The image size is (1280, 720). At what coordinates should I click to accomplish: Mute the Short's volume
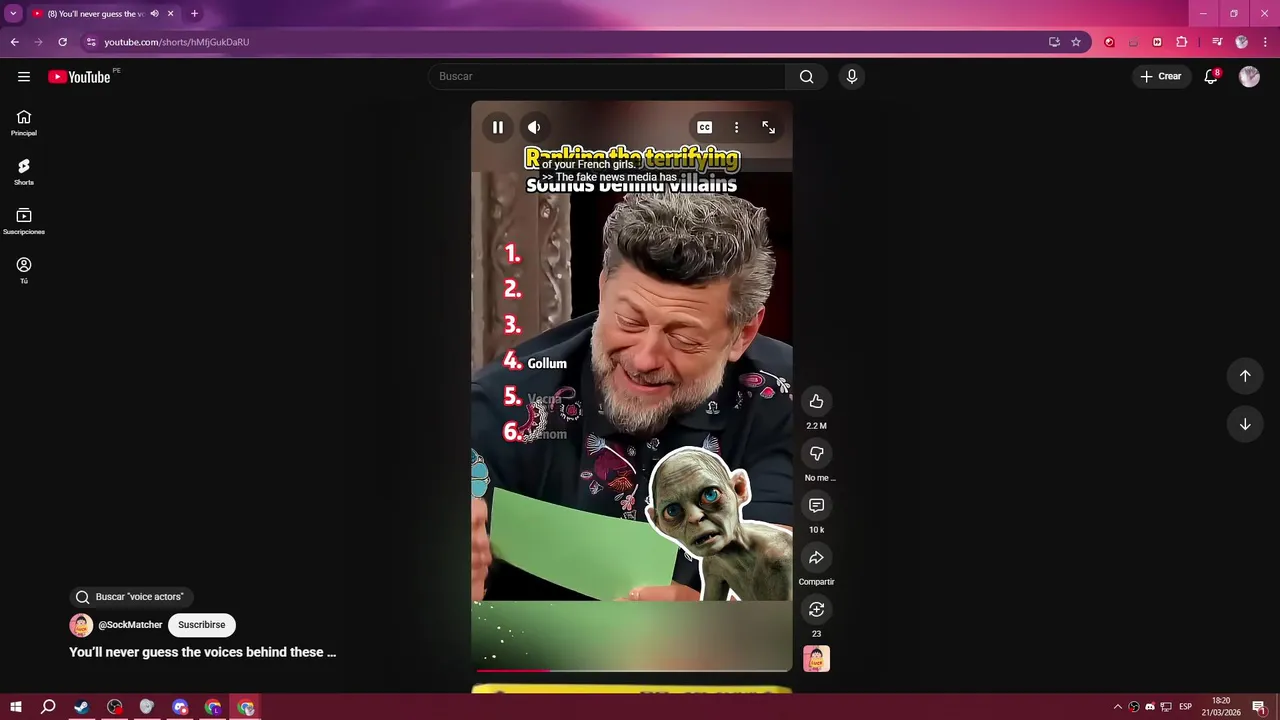pyautogui.click(x=534, y=127)
